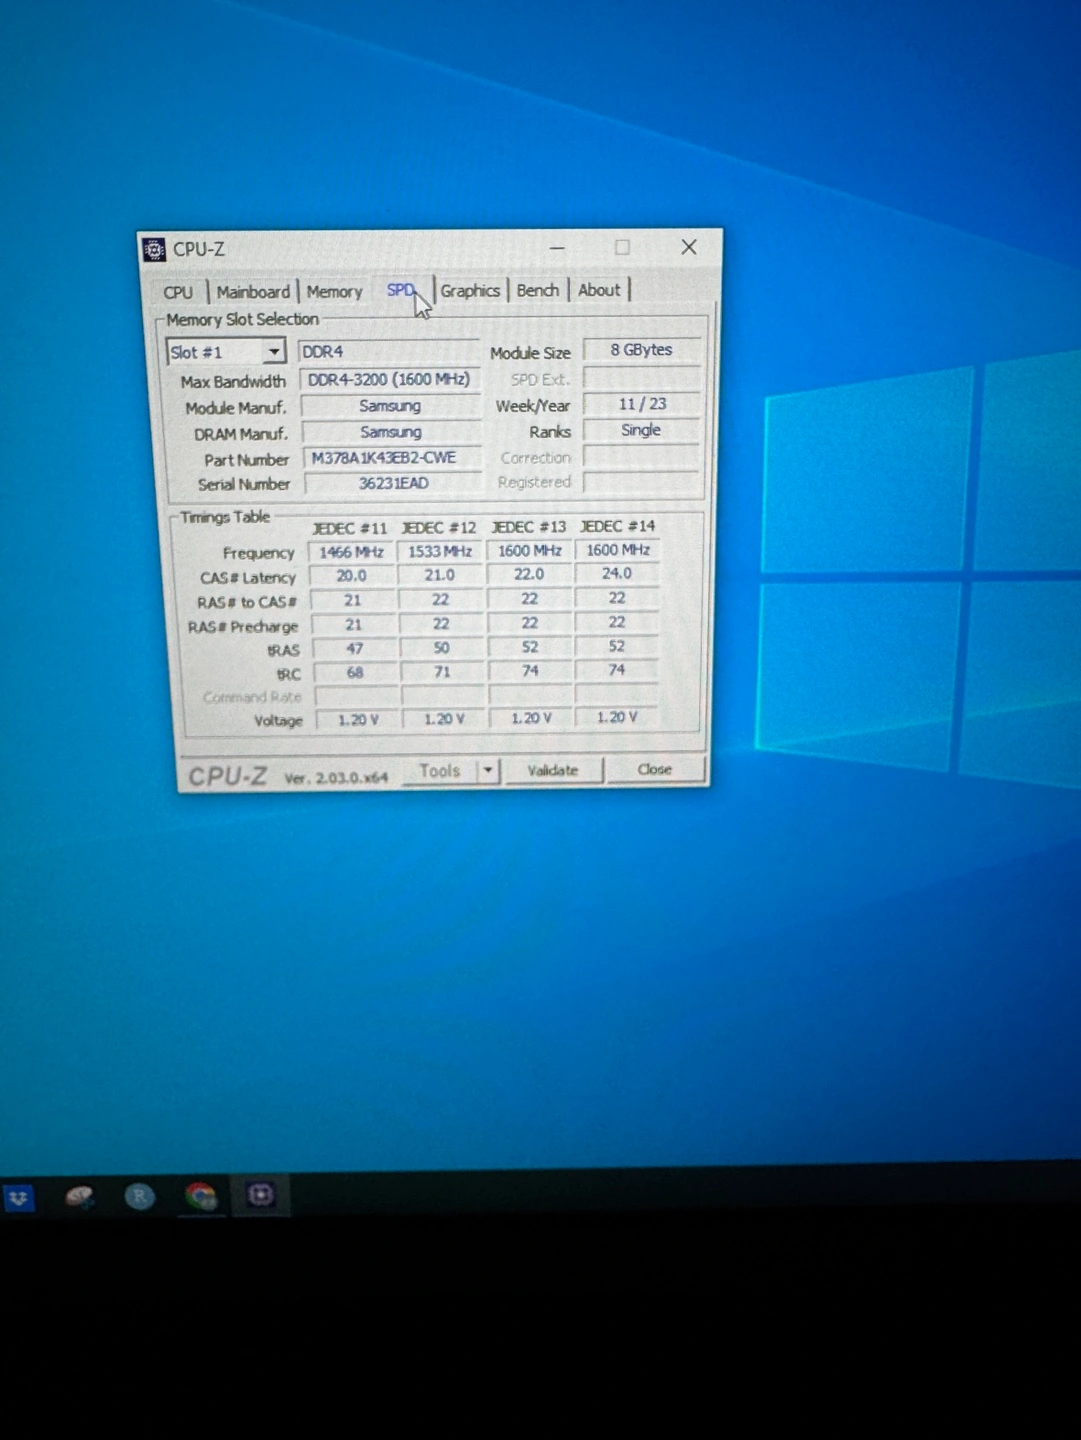Screen dimensions: 1081x1440
Task: Click the CAS# Latency 24.0 cell
Action: coord(617,573)
